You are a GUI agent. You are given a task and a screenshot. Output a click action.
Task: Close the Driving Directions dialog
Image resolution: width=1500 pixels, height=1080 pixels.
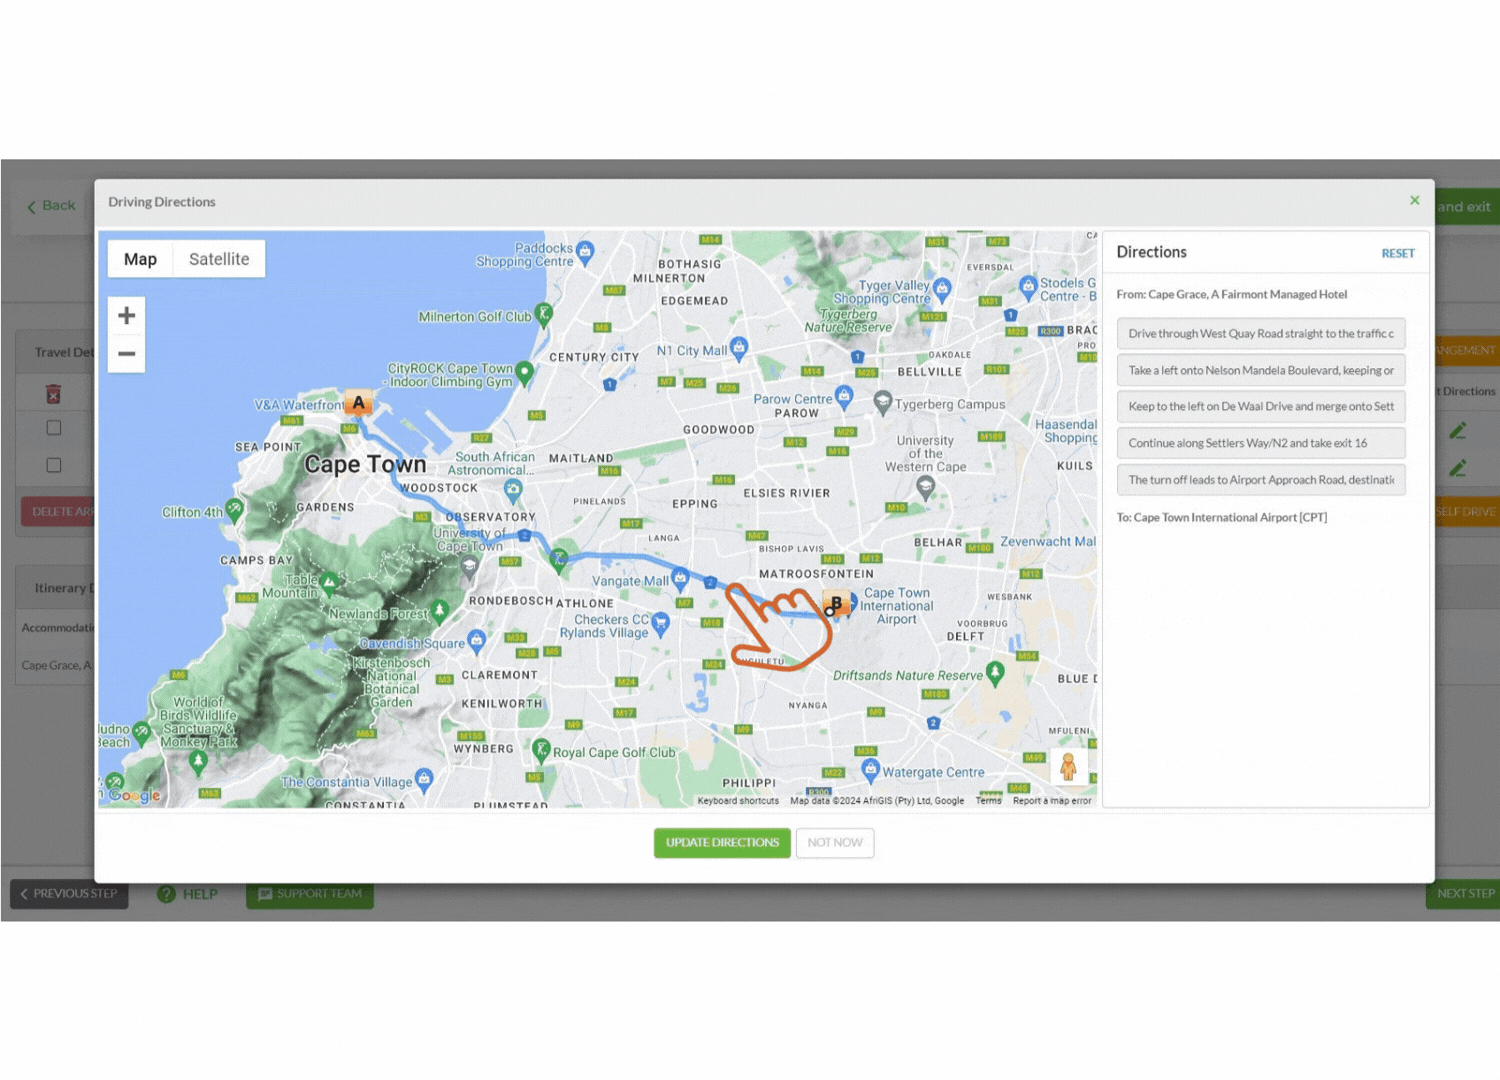click(x=1414, y=201)
